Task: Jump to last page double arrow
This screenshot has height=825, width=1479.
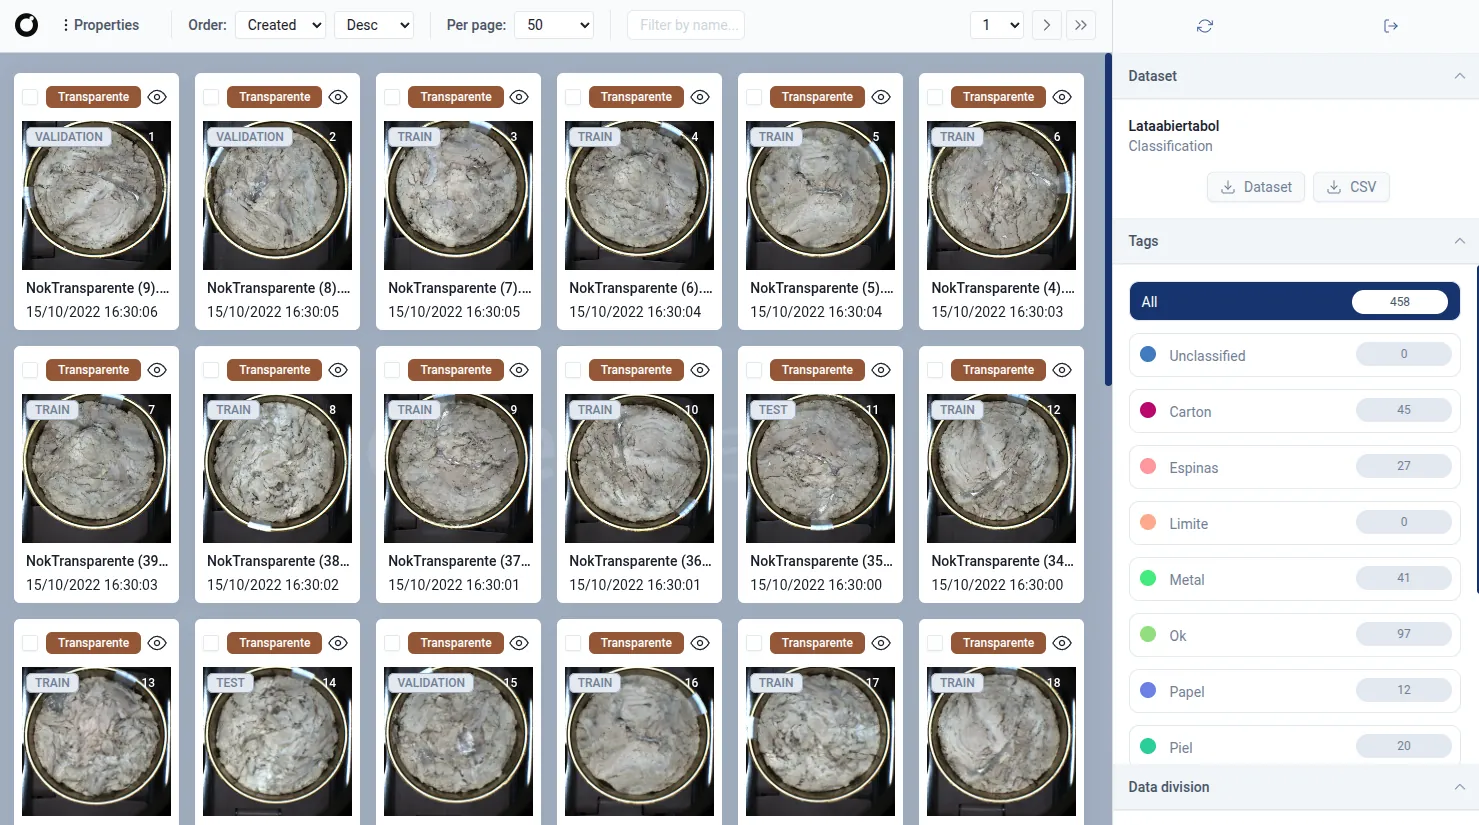Action: (1080, 25)
